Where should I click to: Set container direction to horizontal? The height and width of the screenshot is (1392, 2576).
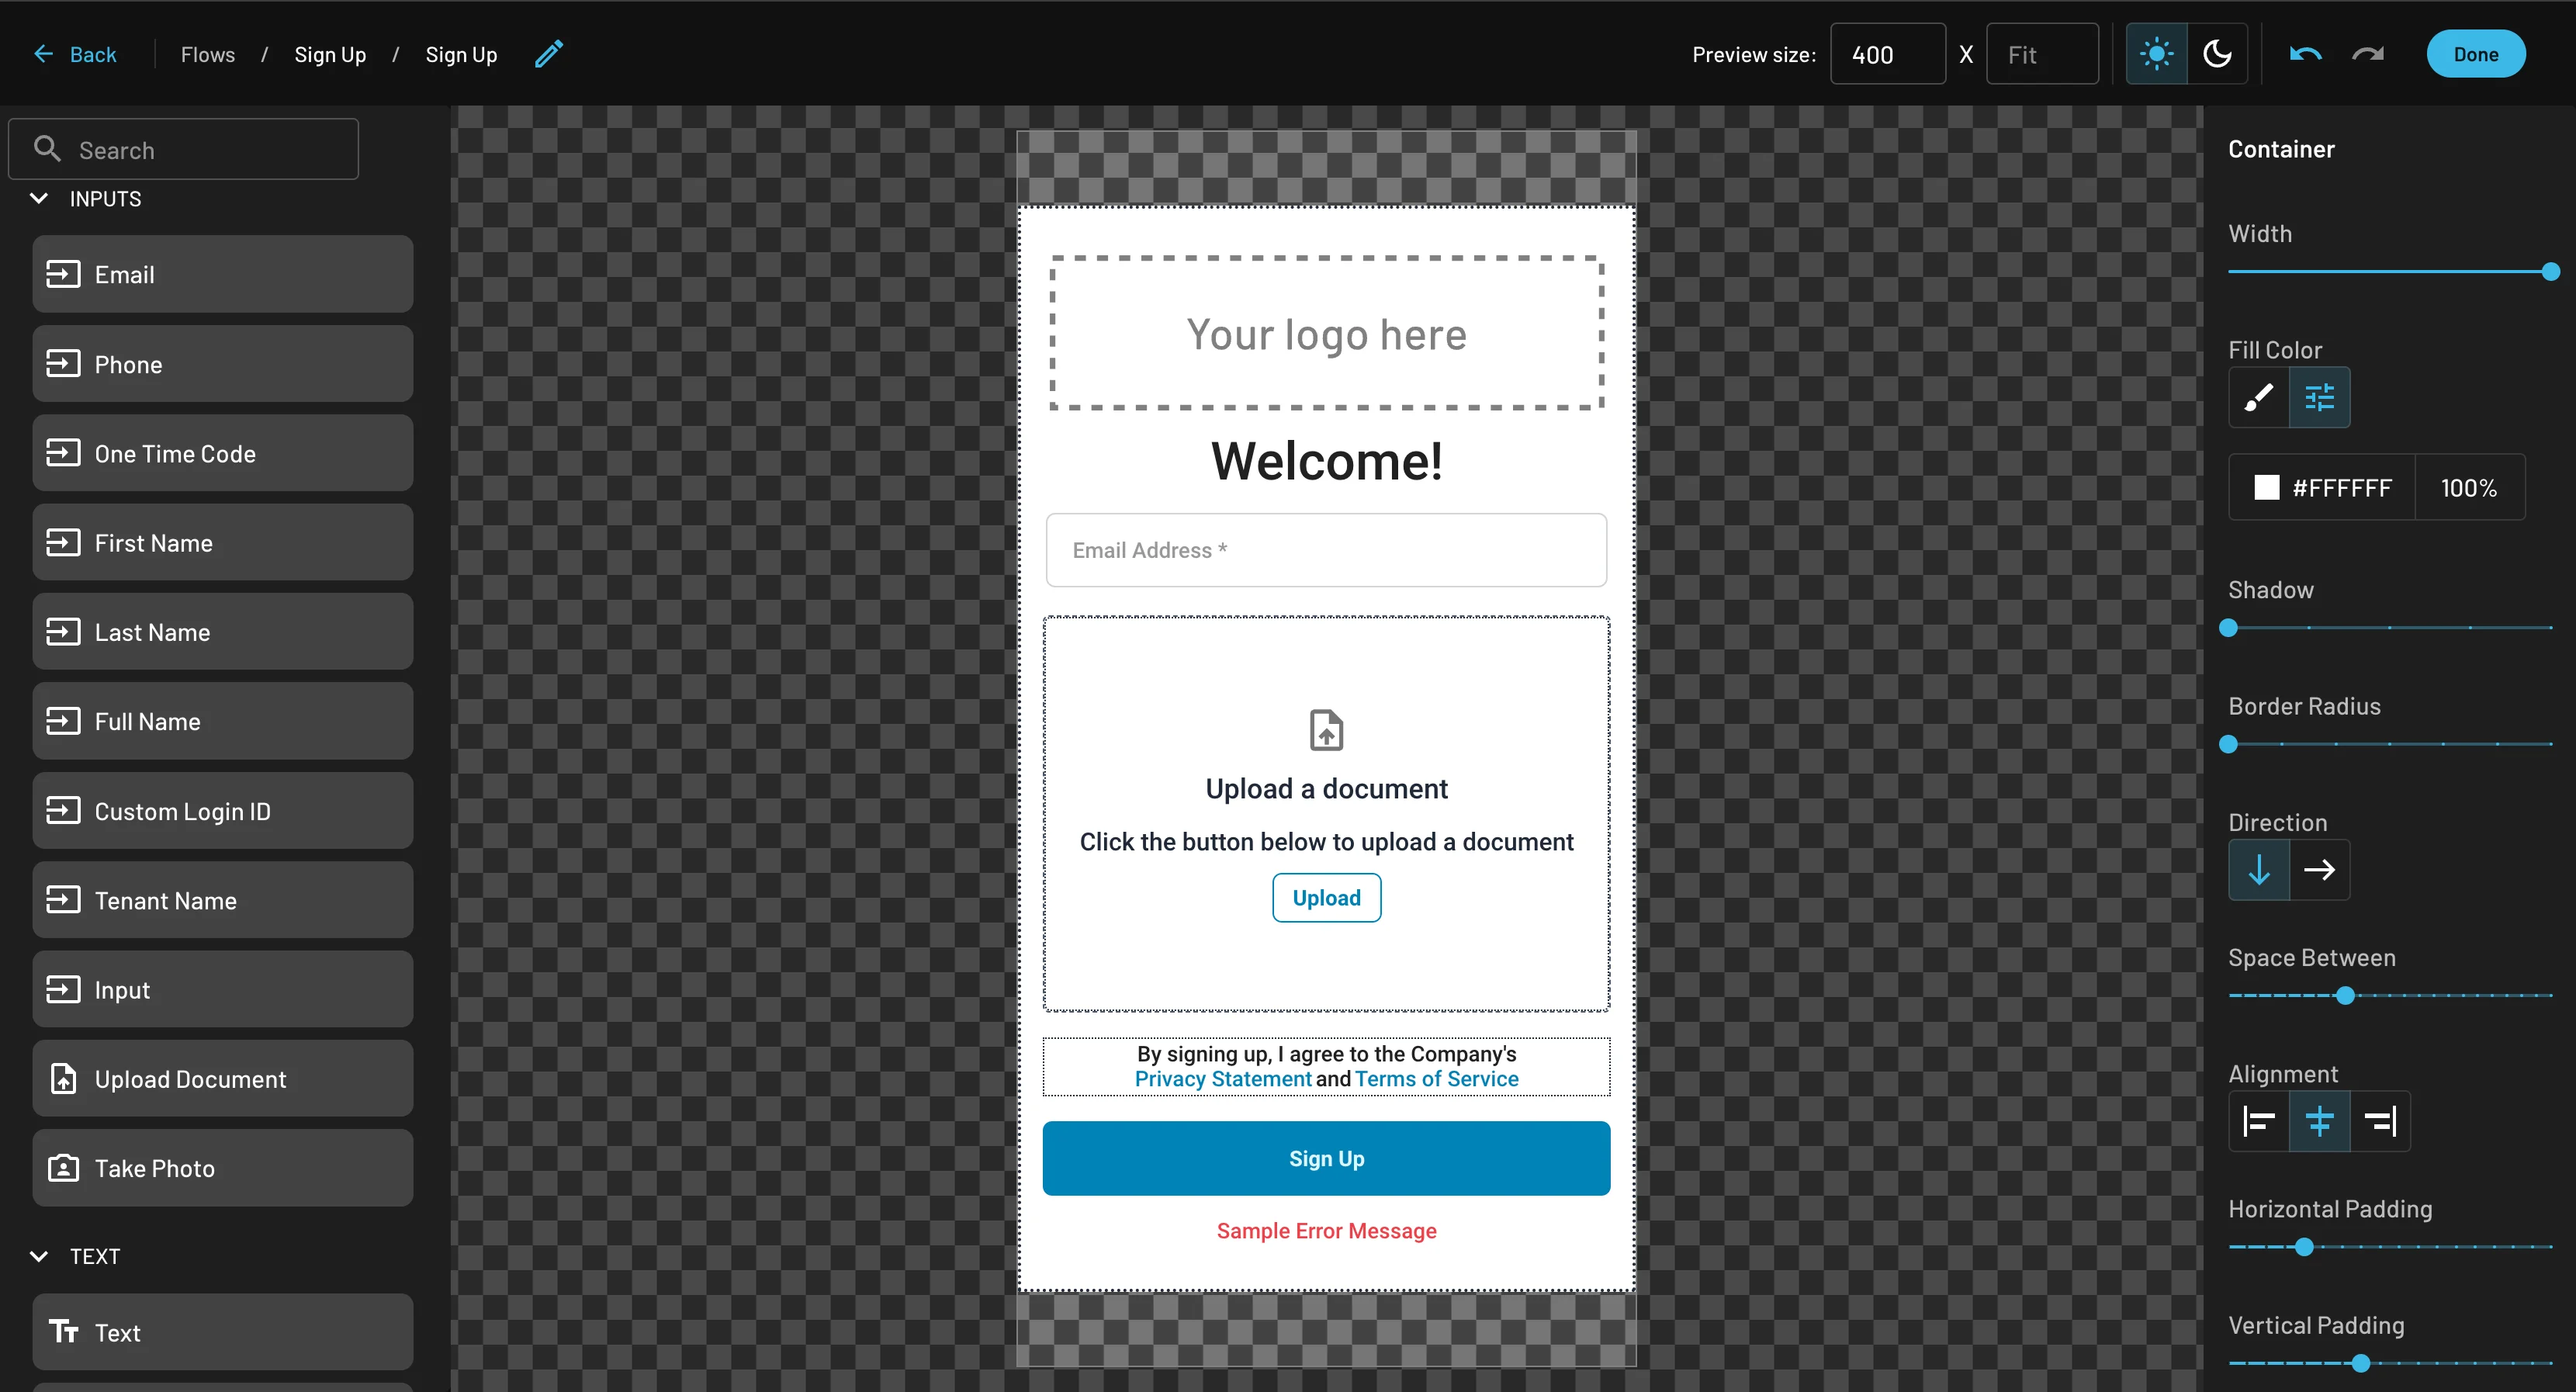pyautogui.click(x=2321, y=870)
